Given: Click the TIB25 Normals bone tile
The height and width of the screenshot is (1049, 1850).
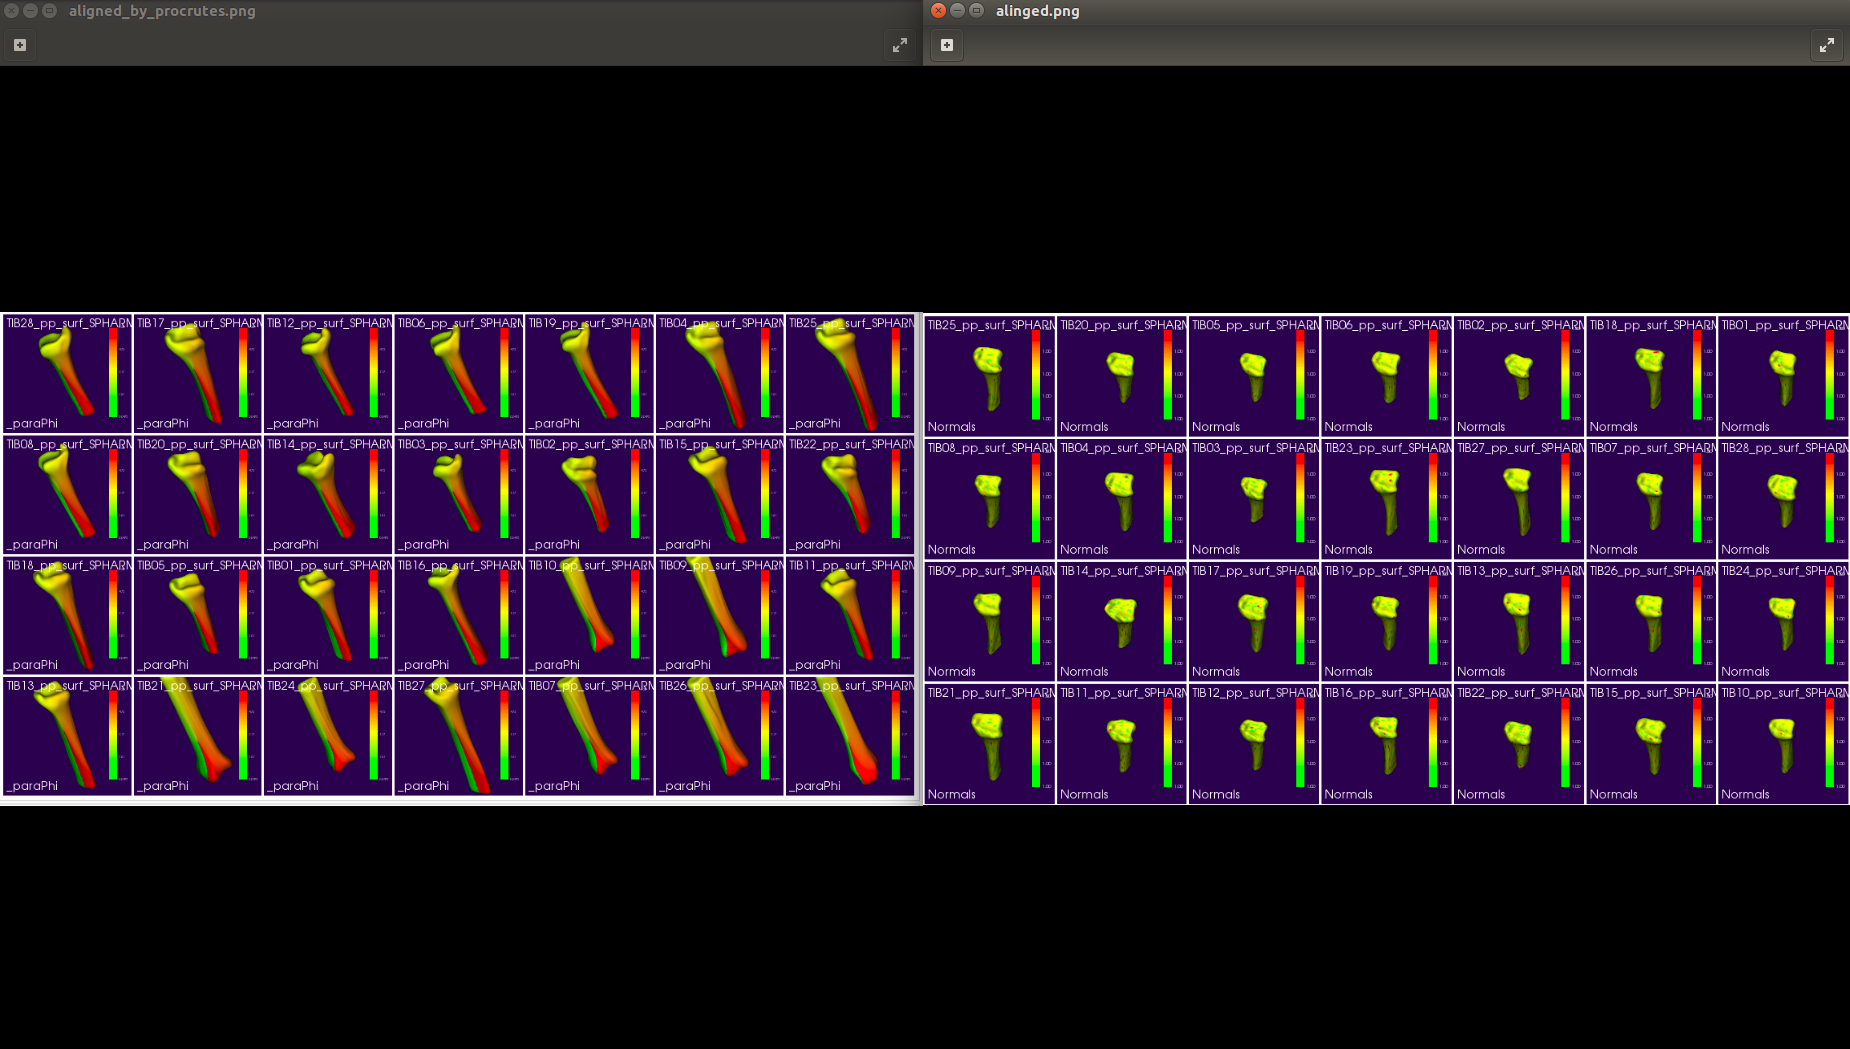Looking at the screenshot, I should 989,376.
